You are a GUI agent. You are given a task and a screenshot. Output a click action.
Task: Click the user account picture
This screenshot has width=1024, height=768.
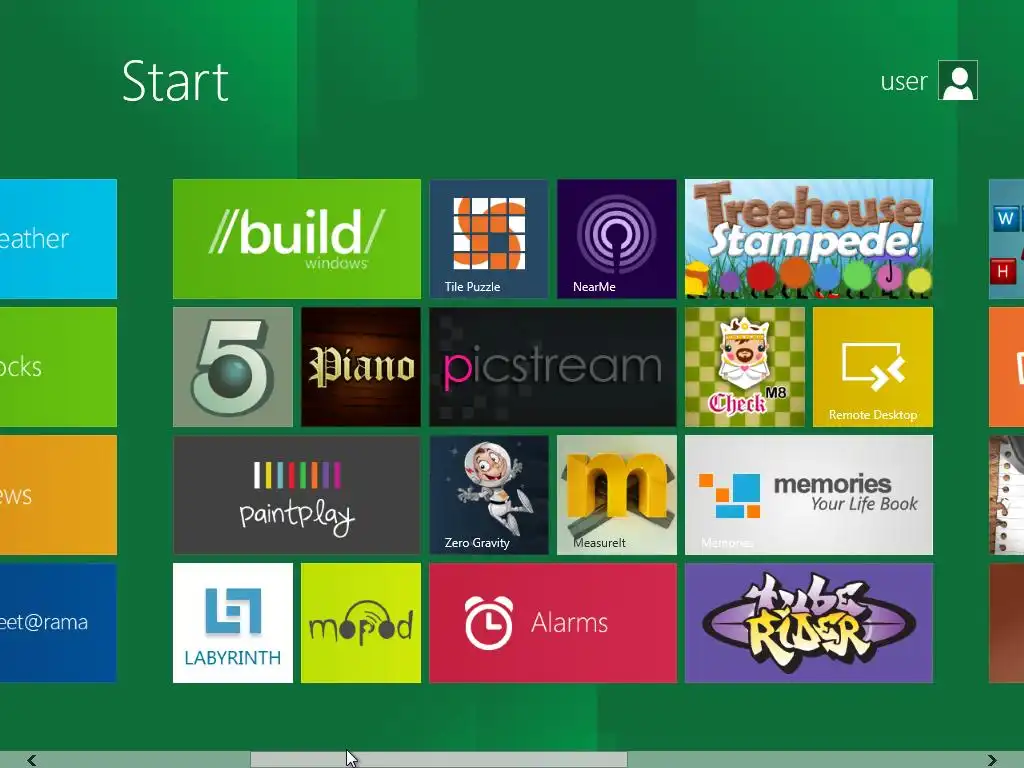pyautogui.click(x=957, y=80)
